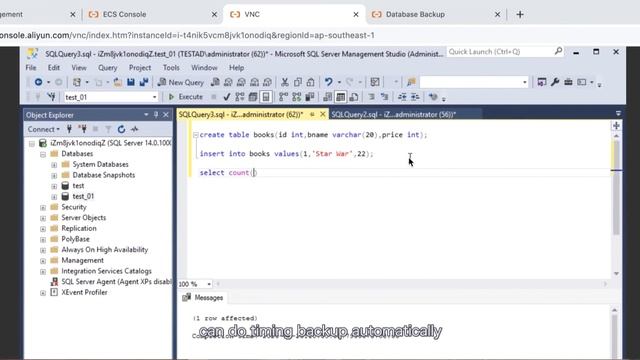Click the browser address bar URL
This screenshot has height=360, width=640.
(187, 36)
